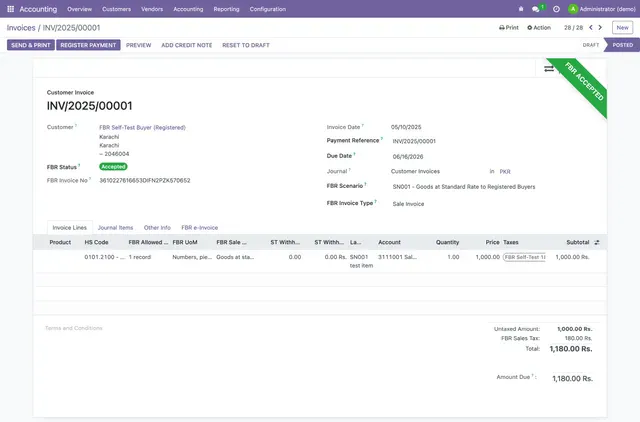Sort by Product column header
640x422 pixels.
[60, 242]
